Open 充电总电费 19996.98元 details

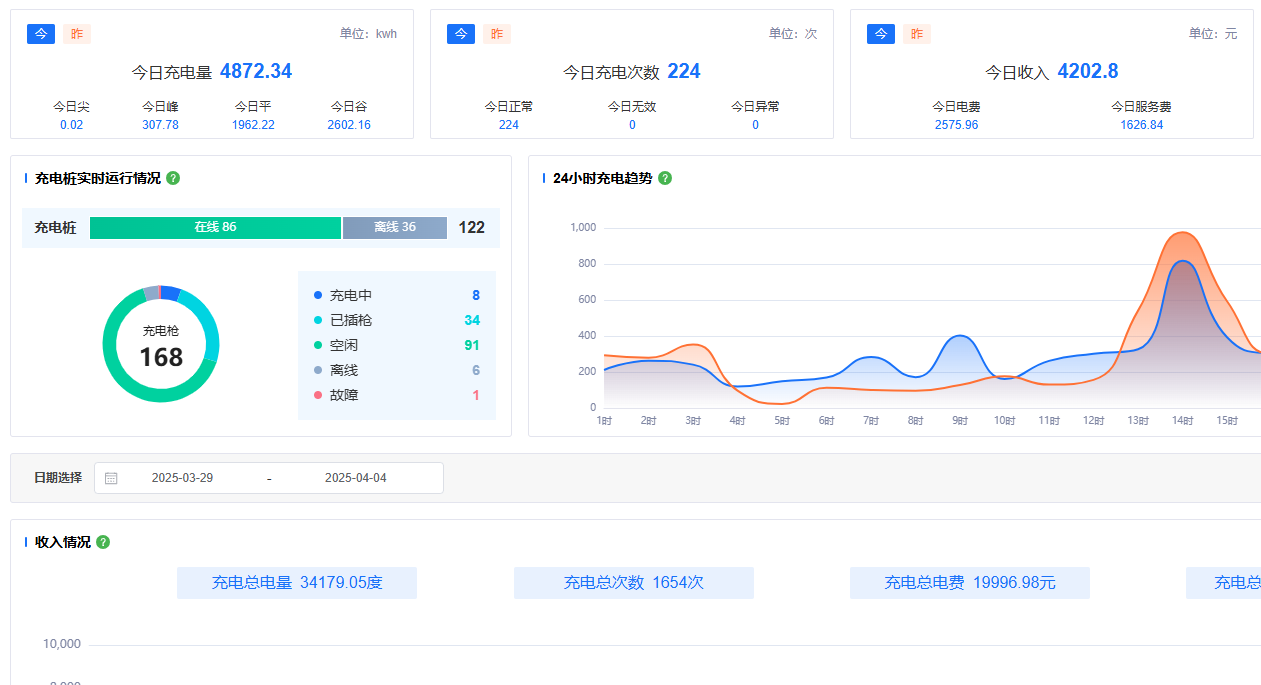pyautogui.click(x=969, y=582)
